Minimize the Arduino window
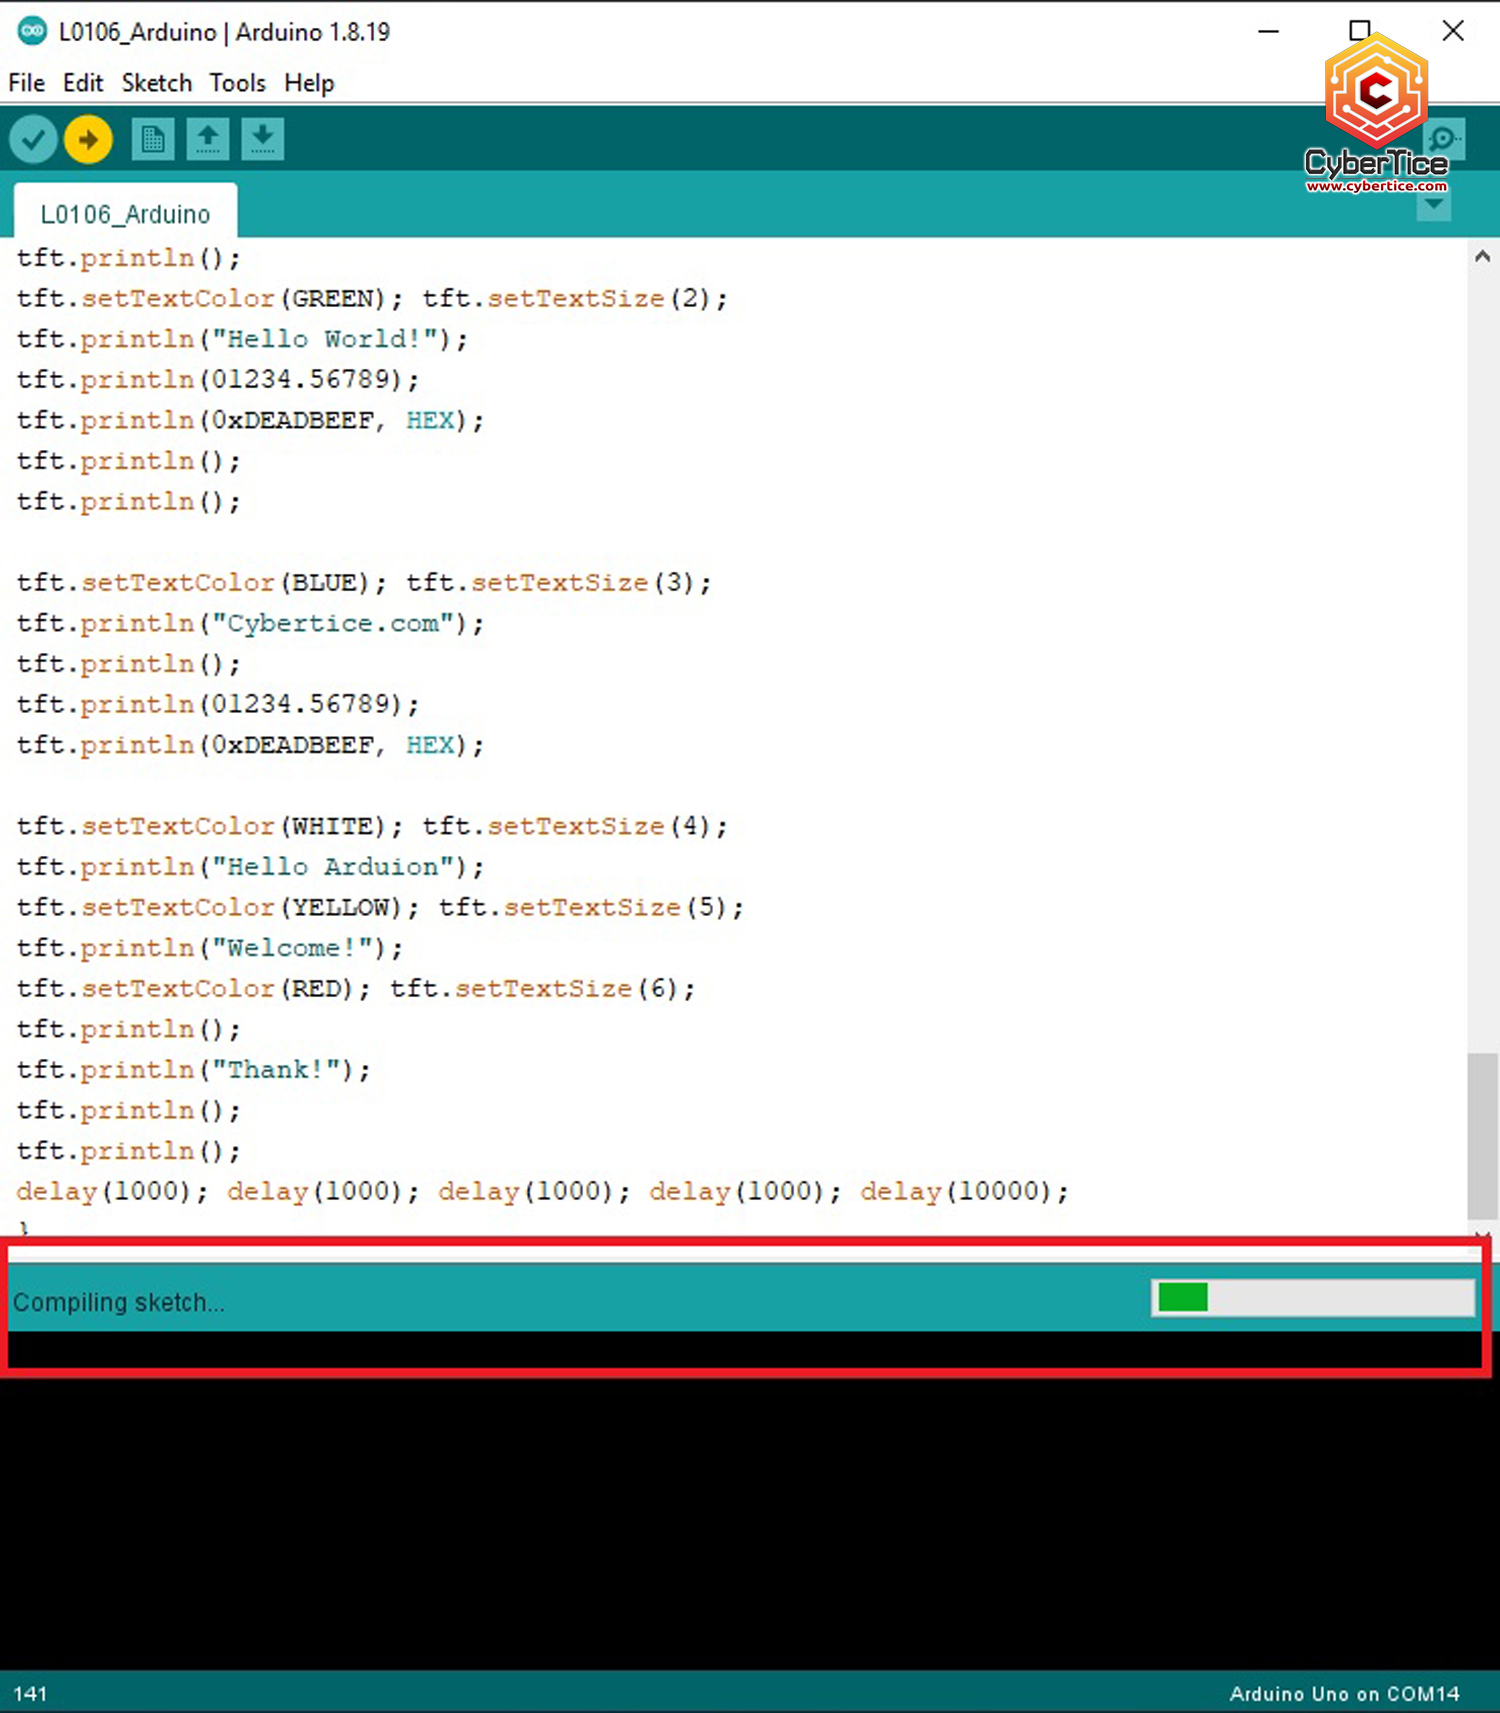The image size is (1500, 1713). pyautogui.click(x=1268, y=31)
